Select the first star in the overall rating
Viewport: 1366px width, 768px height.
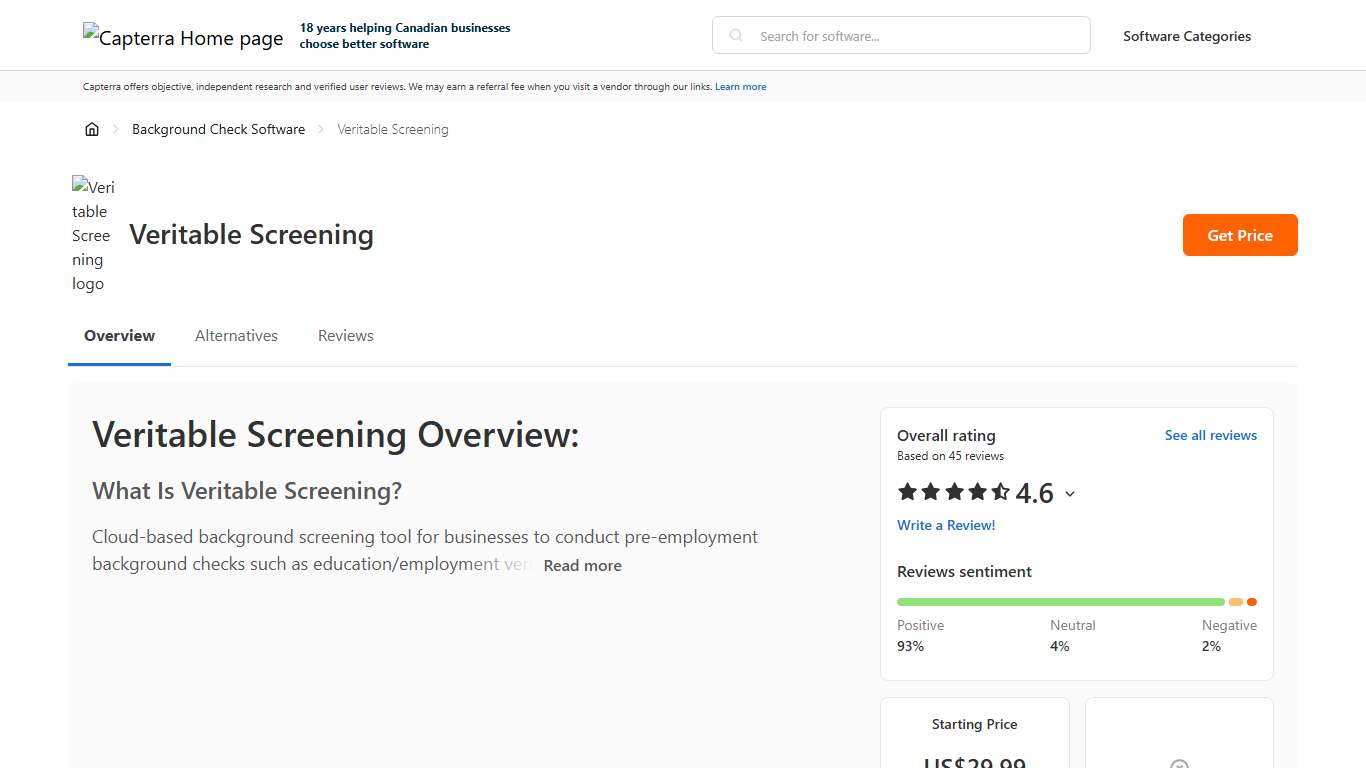click(x=906, y=491)
